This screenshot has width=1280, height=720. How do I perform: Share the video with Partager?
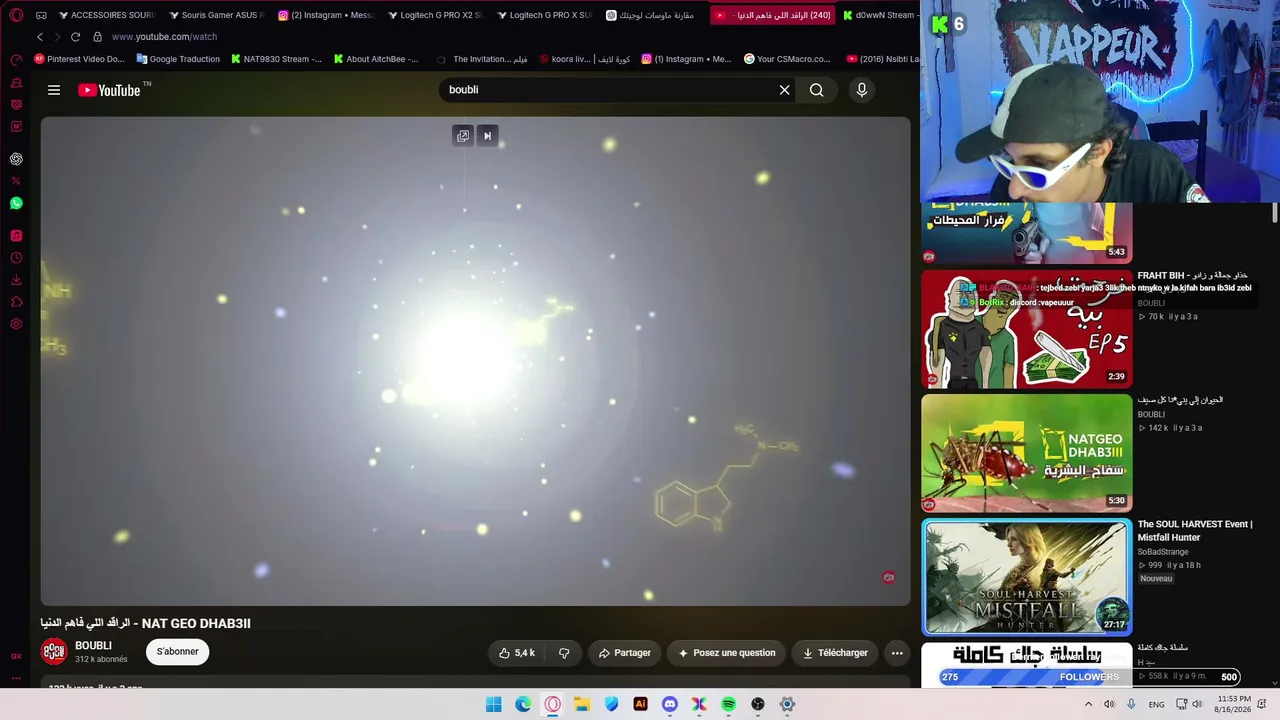pos(625,653)
